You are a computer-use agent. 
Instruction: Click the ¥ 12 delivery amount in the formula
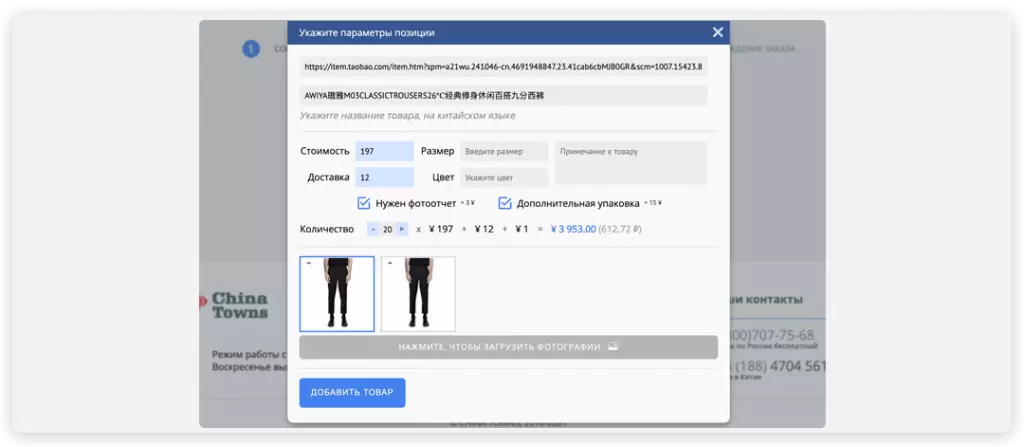484,229
